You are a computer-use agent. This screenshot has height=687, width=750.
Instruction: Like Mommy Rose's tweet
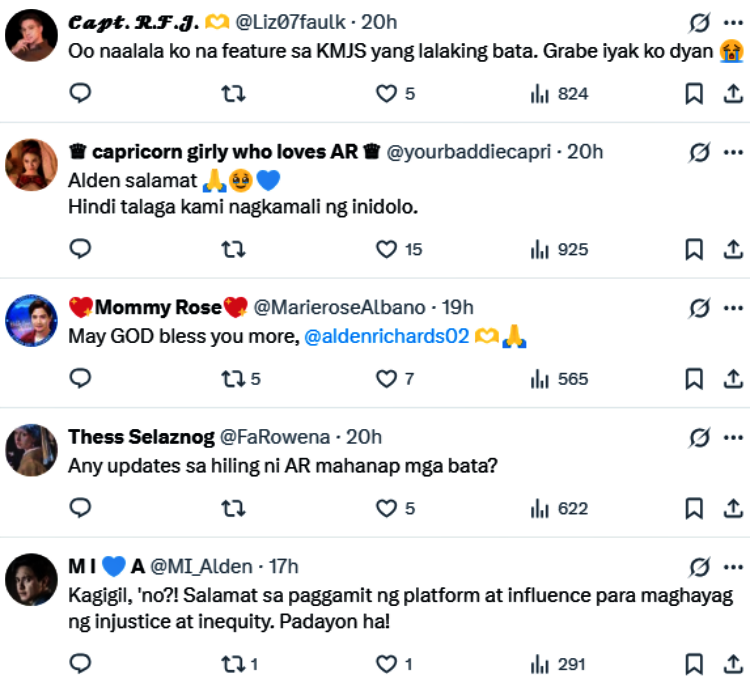(386, 379)
